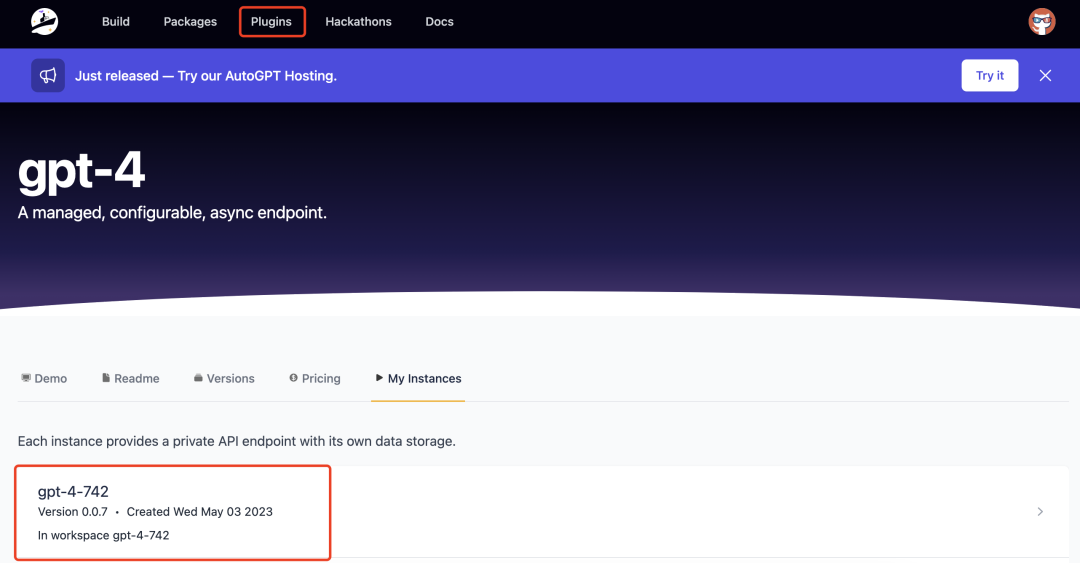Dismiss the AutoGPT Hosting banner

click(x=1045, y=76)
